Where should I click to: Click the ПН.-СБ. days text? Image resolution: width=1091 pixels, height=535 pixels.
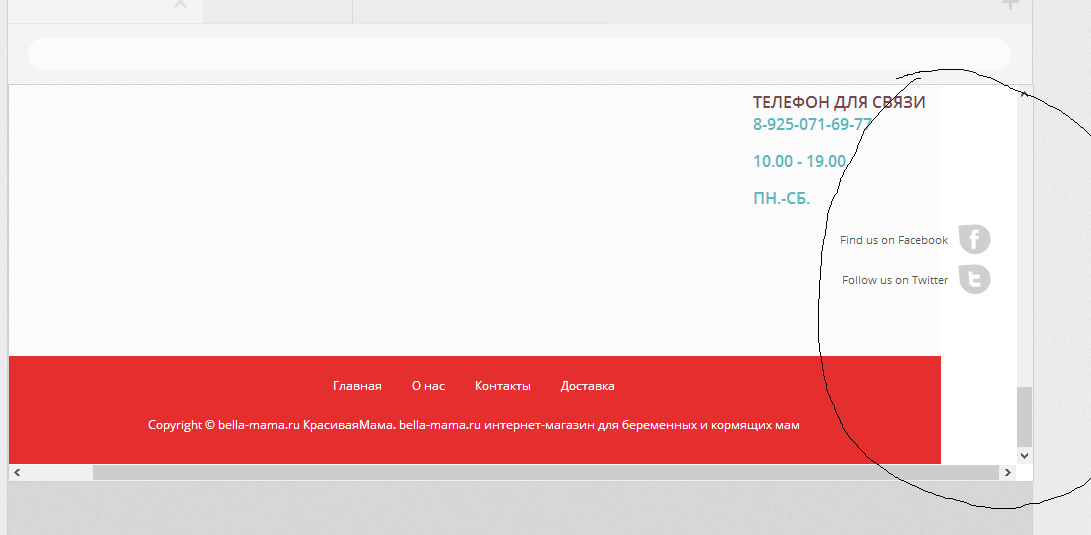781,198
